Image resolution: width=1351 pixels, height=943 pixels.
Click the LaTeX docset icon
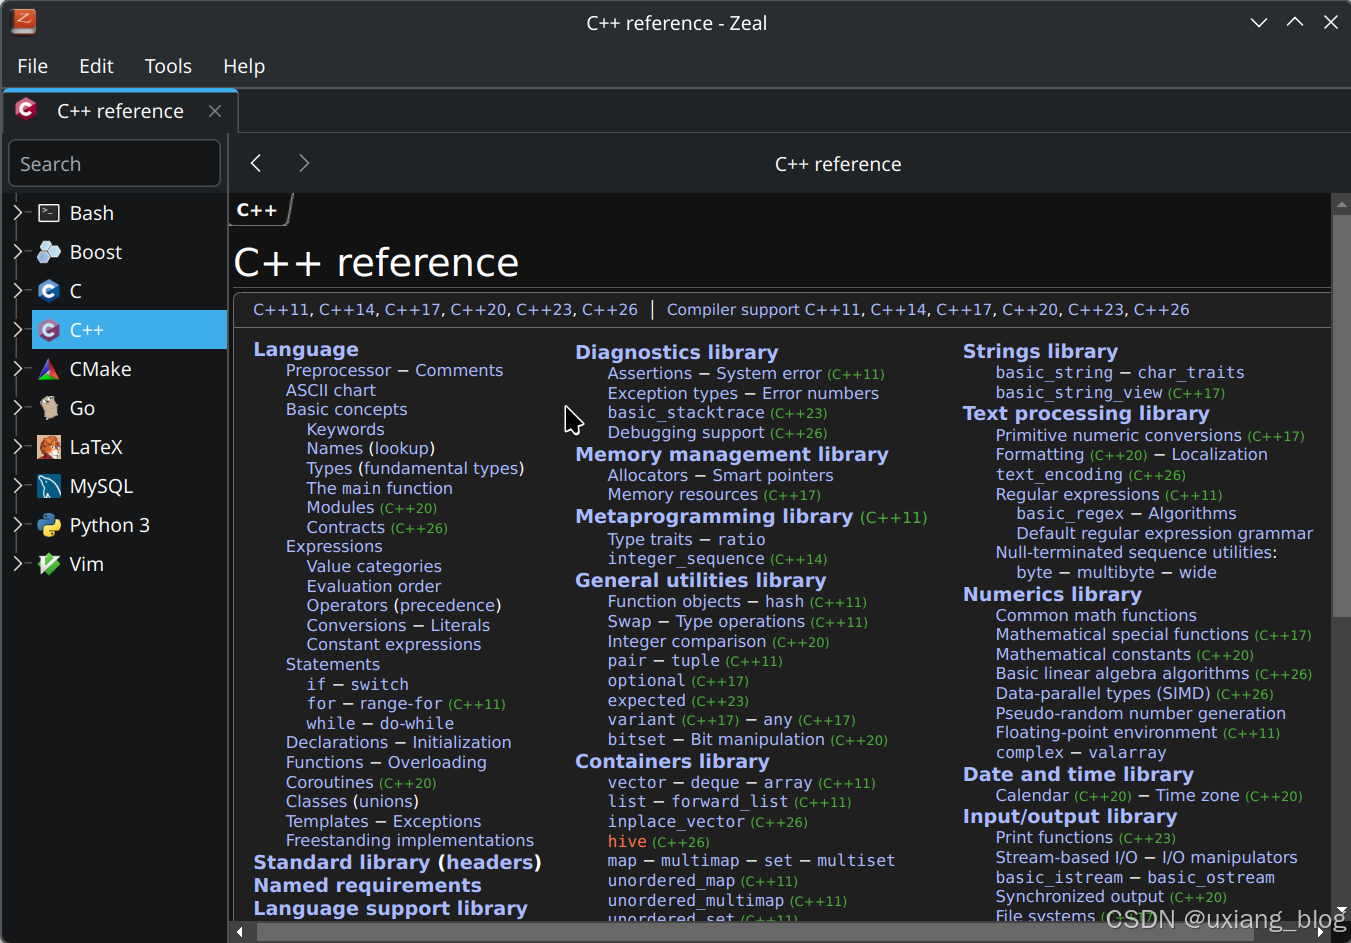(x=49, y=447)
